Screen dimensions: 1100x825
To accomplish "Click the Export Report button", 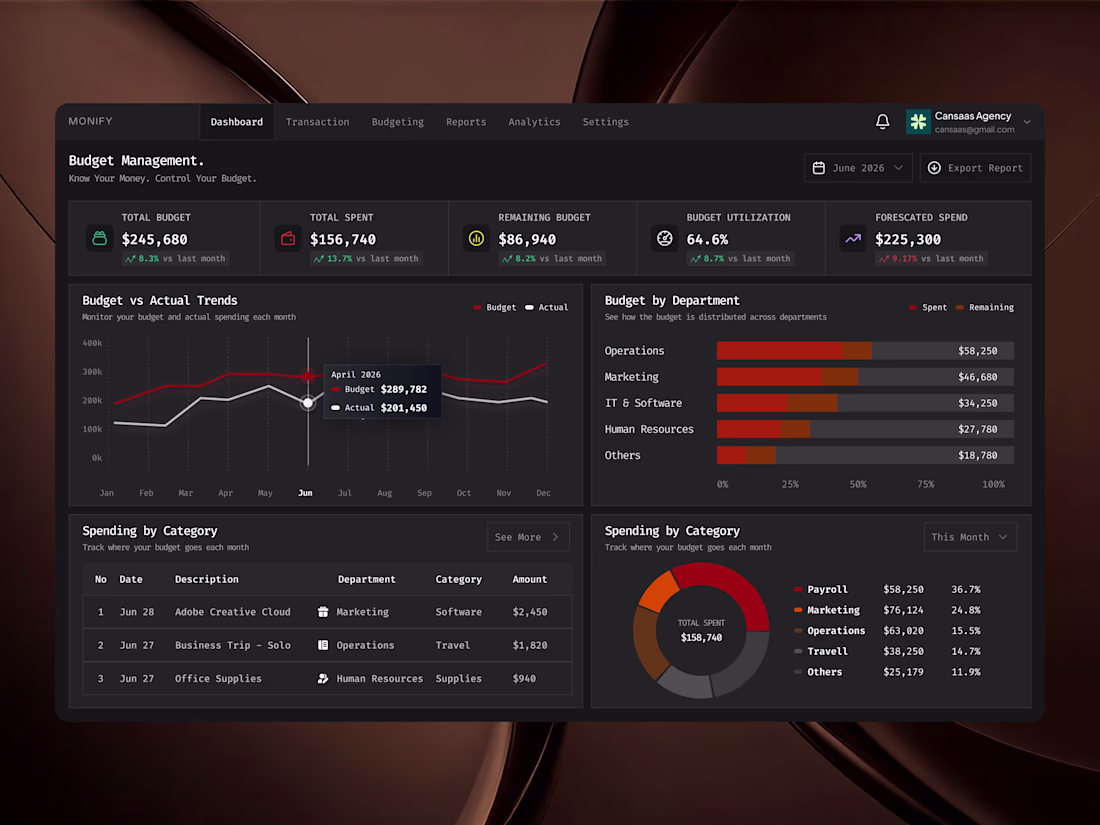I will [x=975, y=168].
